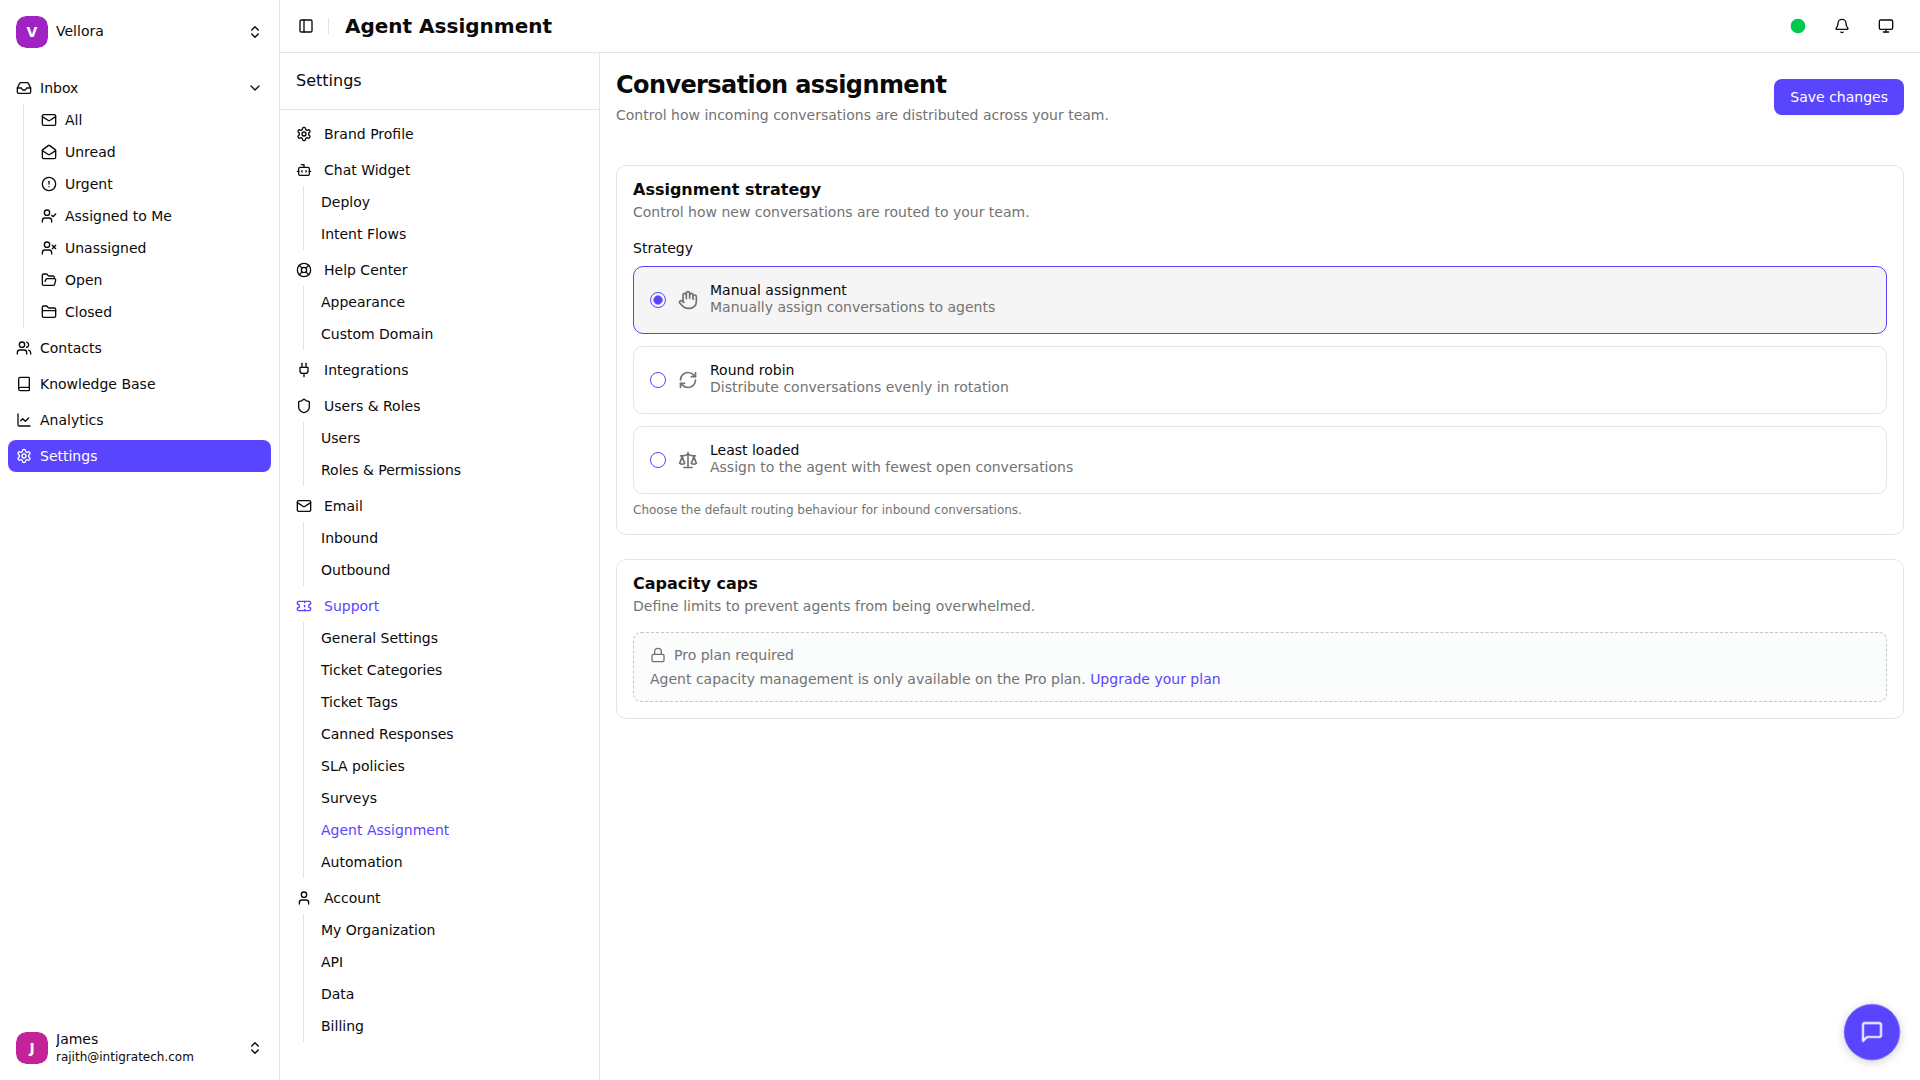Click the Account person icon
1920x1080 pixels.
[x=304, y=898]
